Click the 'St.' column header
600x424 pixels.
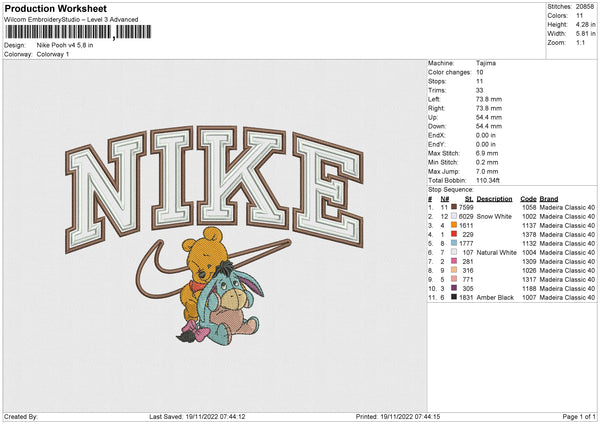tap(469, 199)
